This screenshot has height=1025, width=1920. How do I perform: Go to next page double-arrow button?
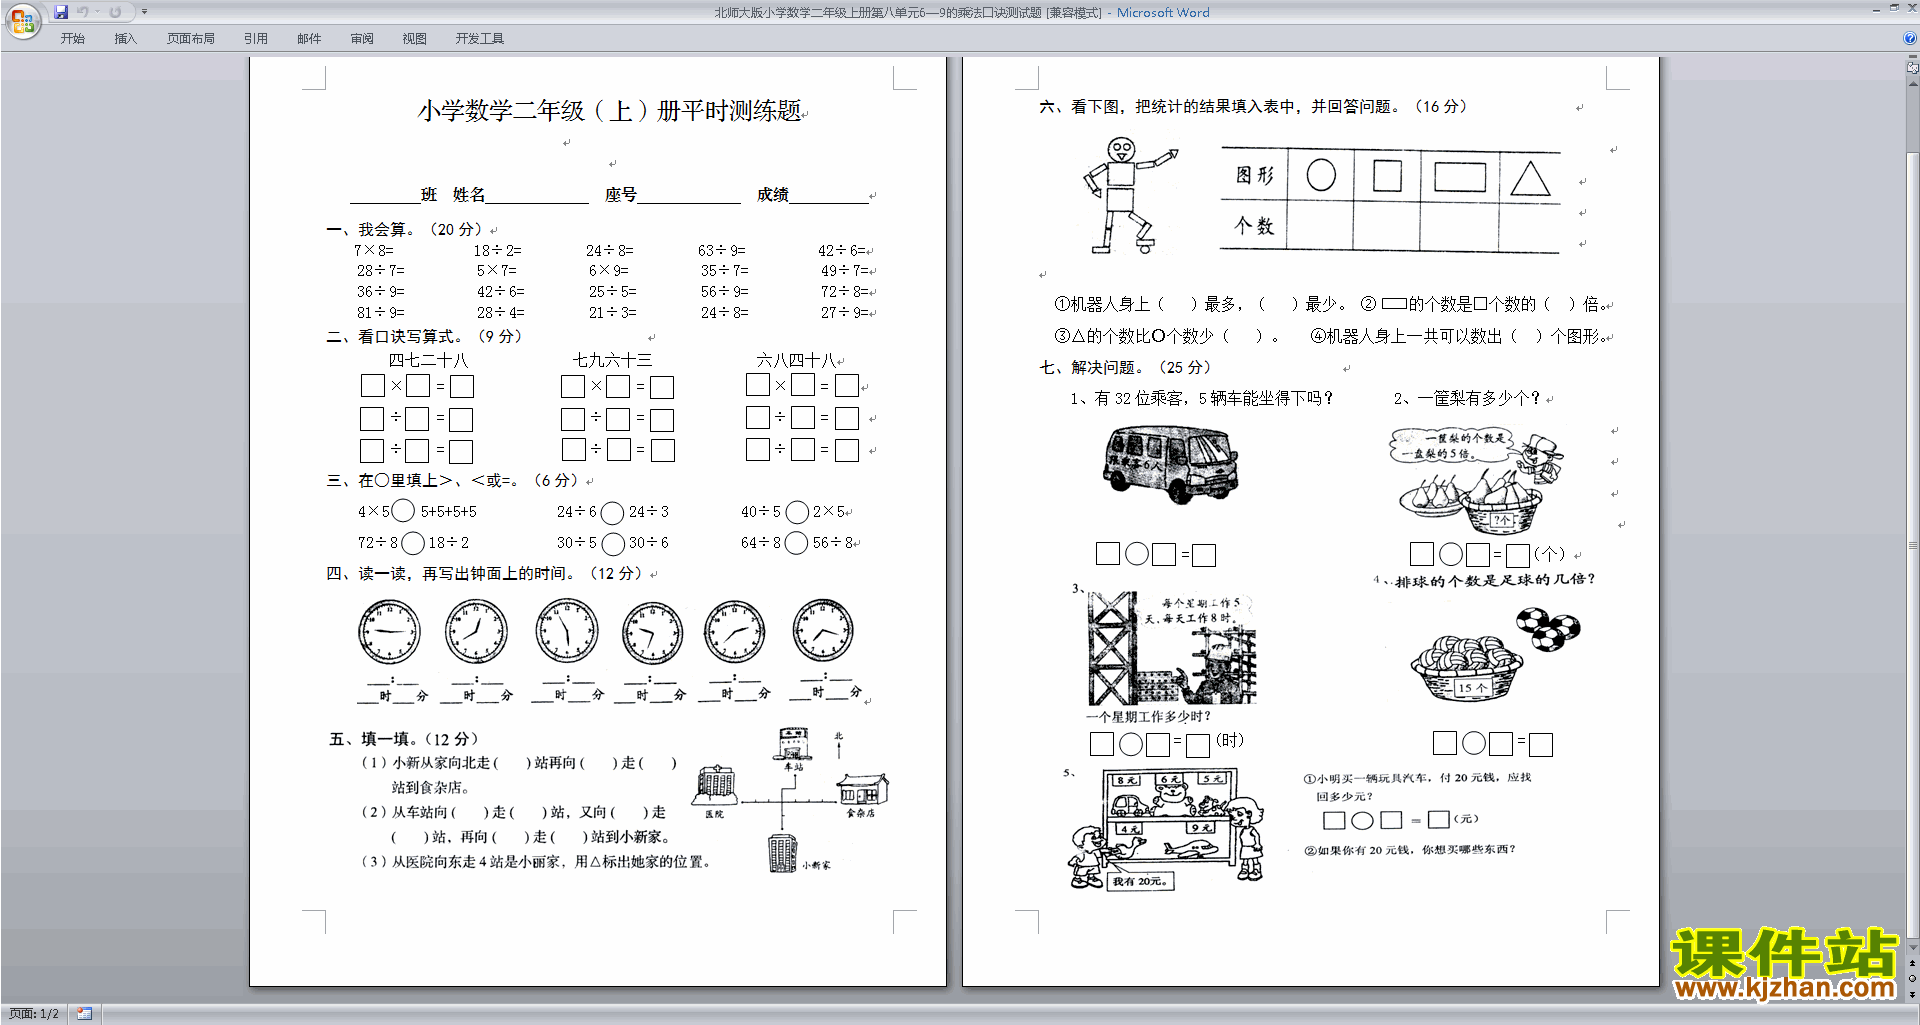pos(1912,994)
